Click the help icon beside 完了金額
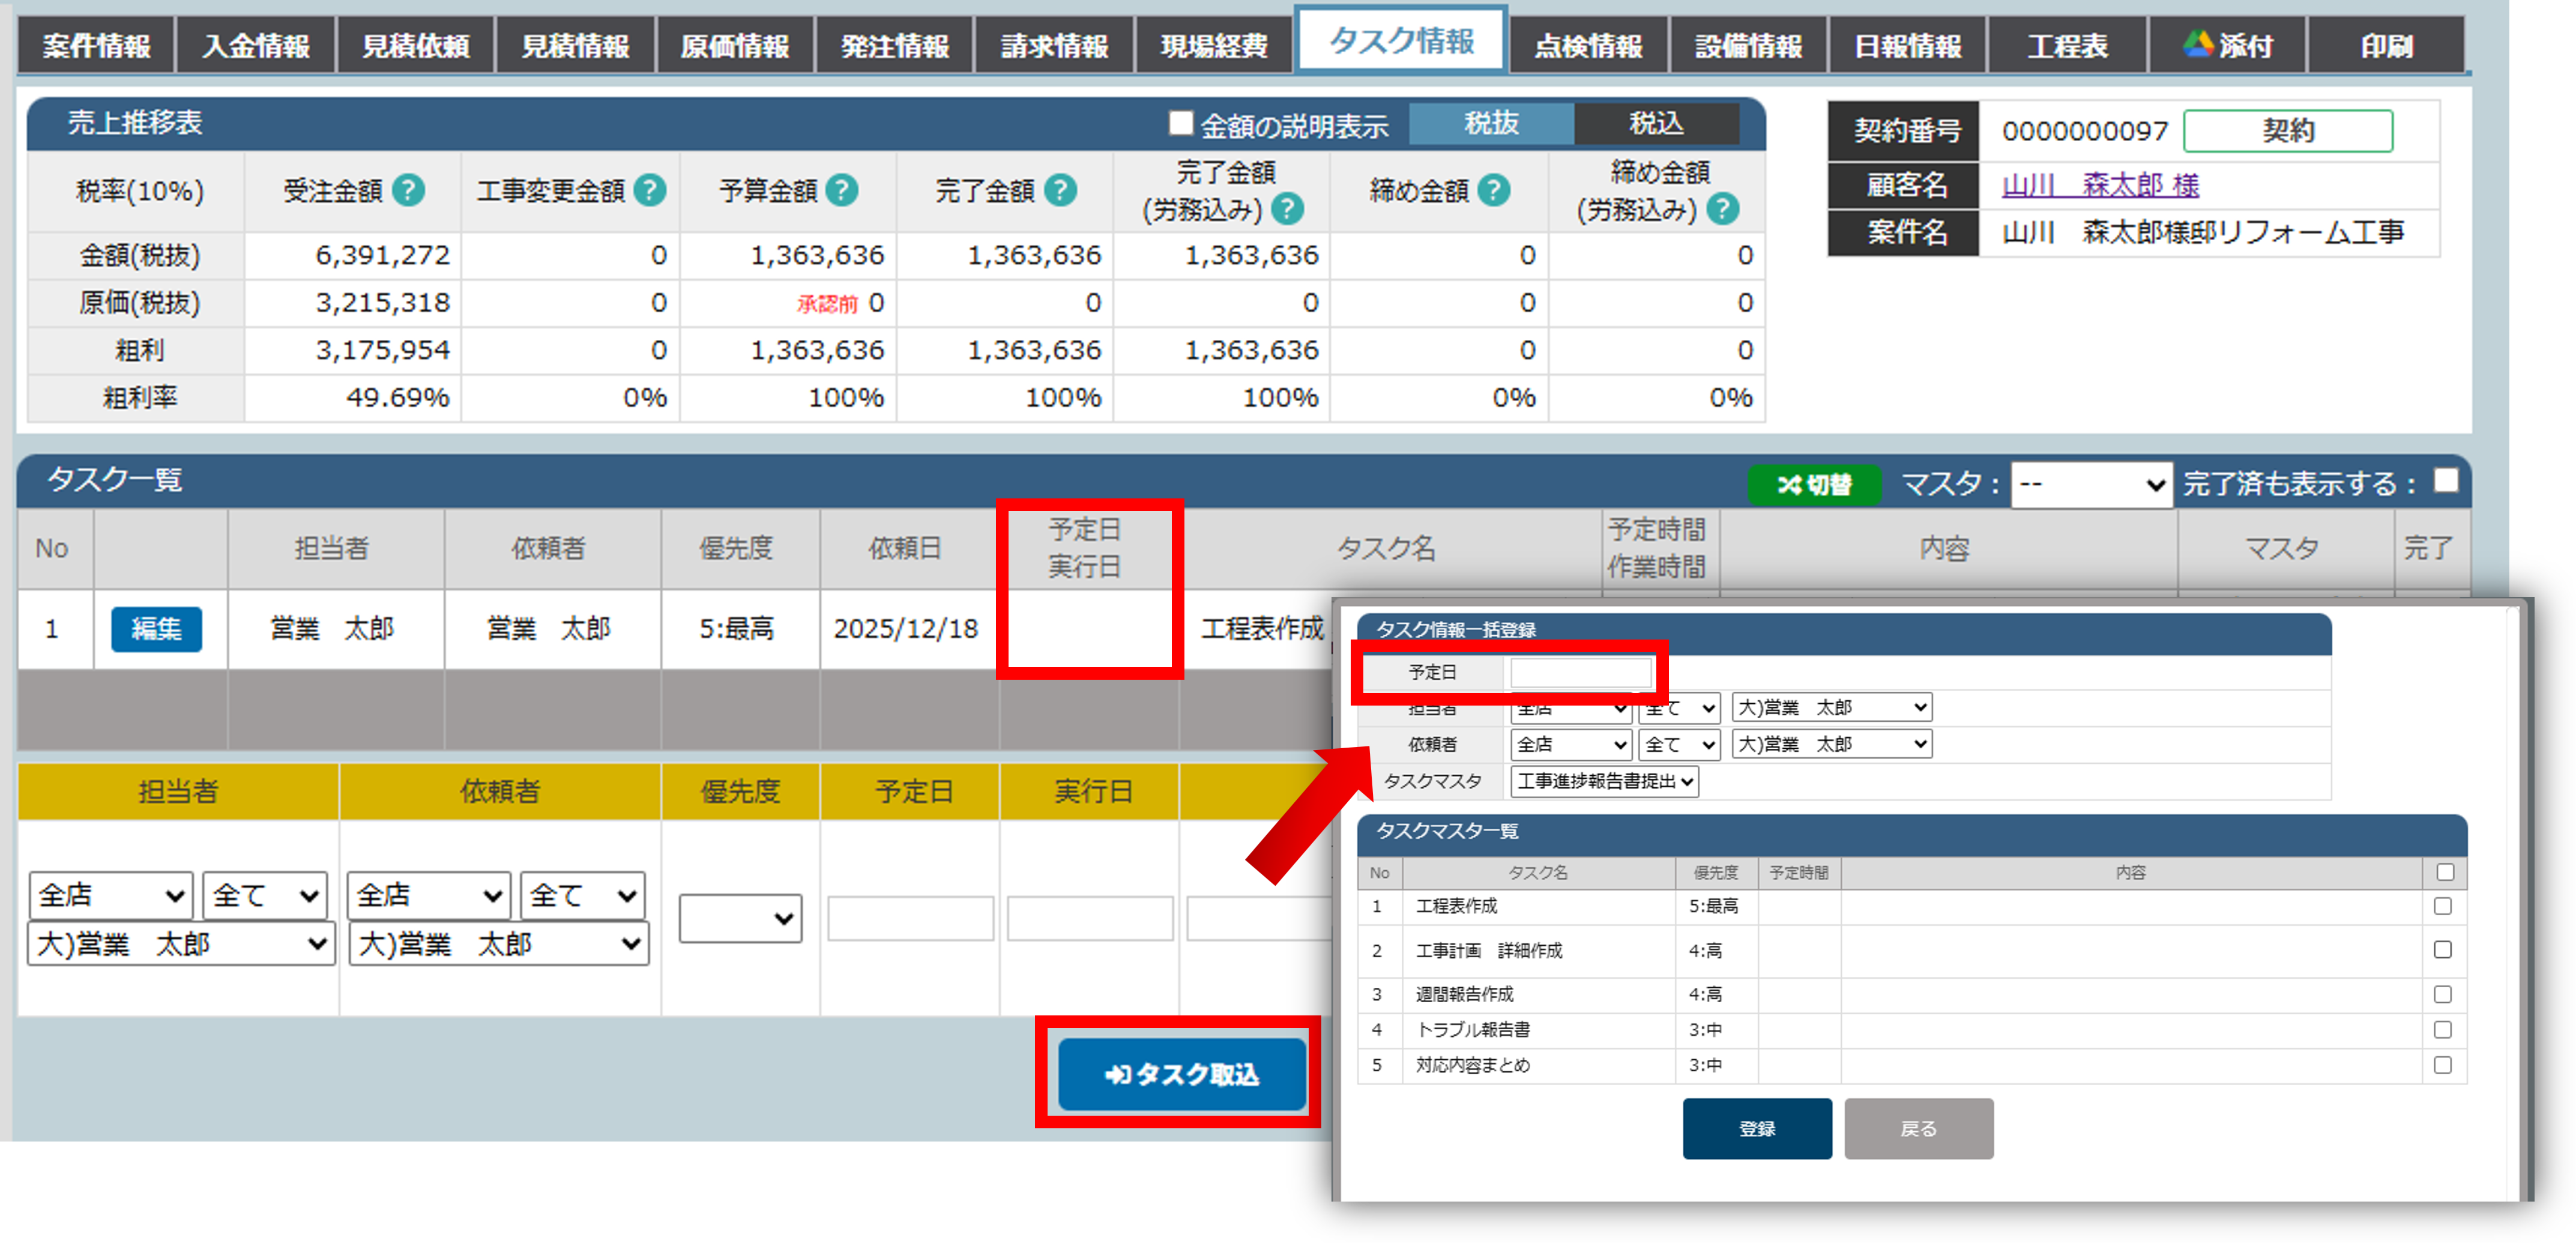 [1060, 190]
